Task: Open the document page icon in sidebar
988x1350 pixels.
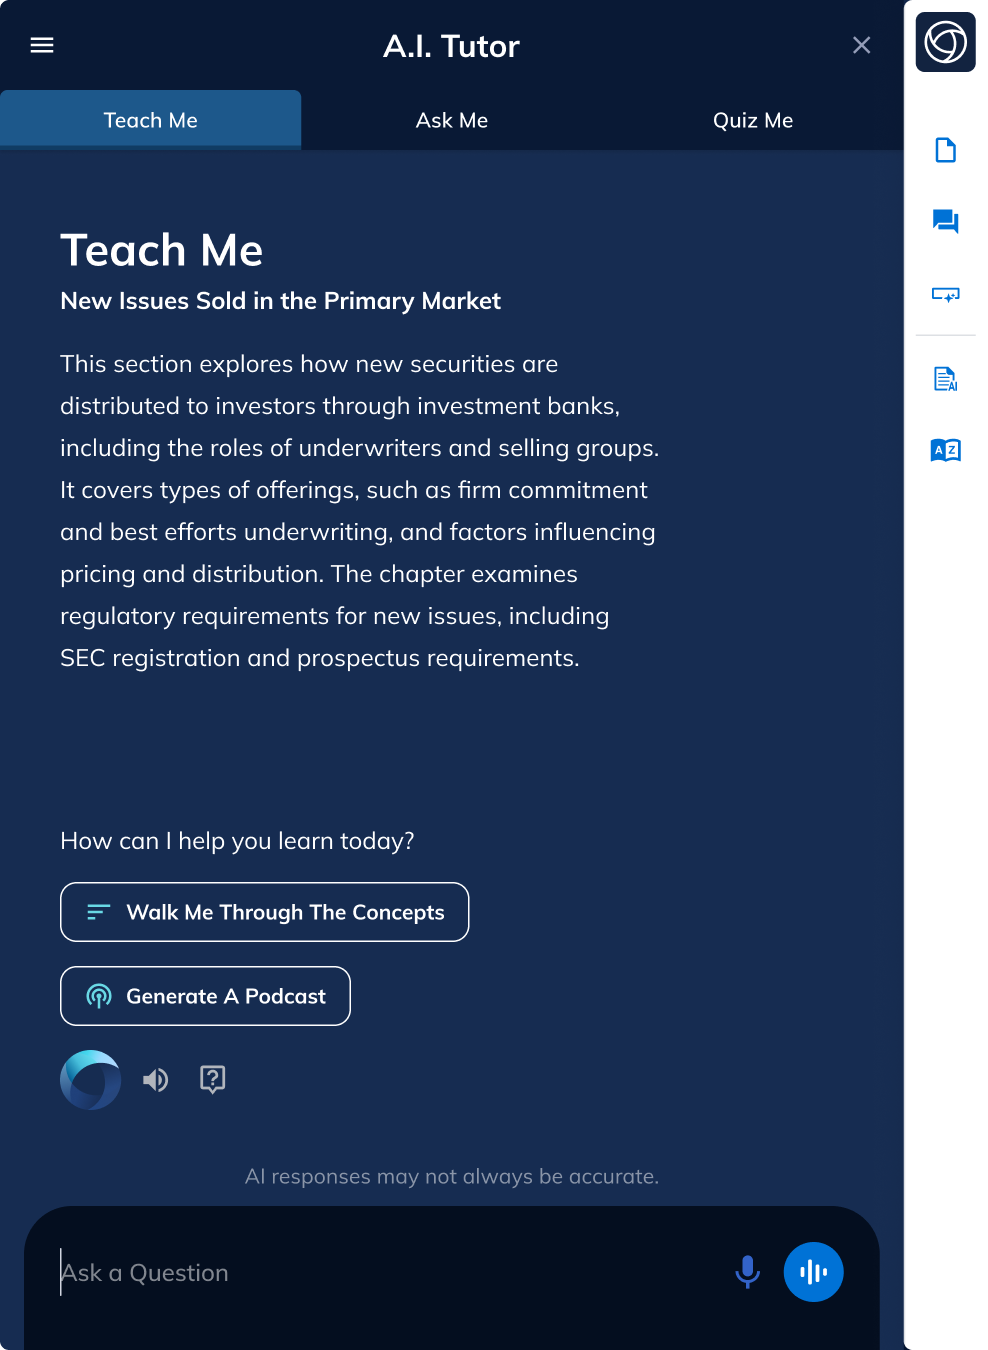Action: pos(945,150)
